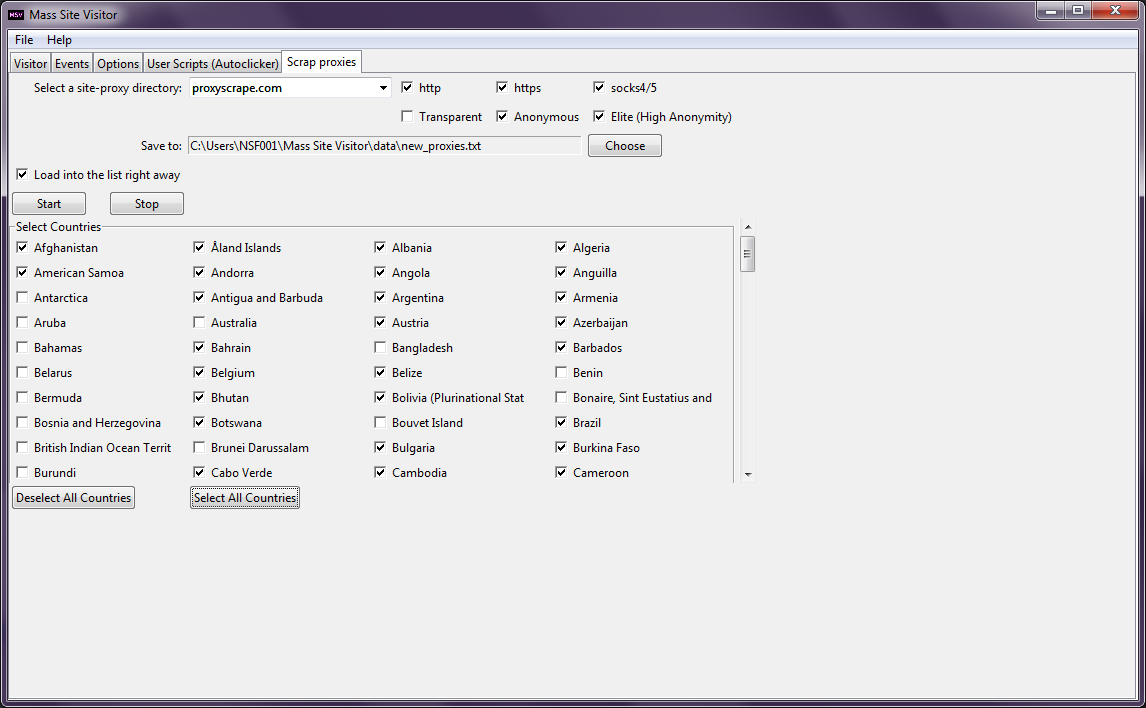
Task: Open the site-proxy directory dropdown
Action: click(383, 88)
